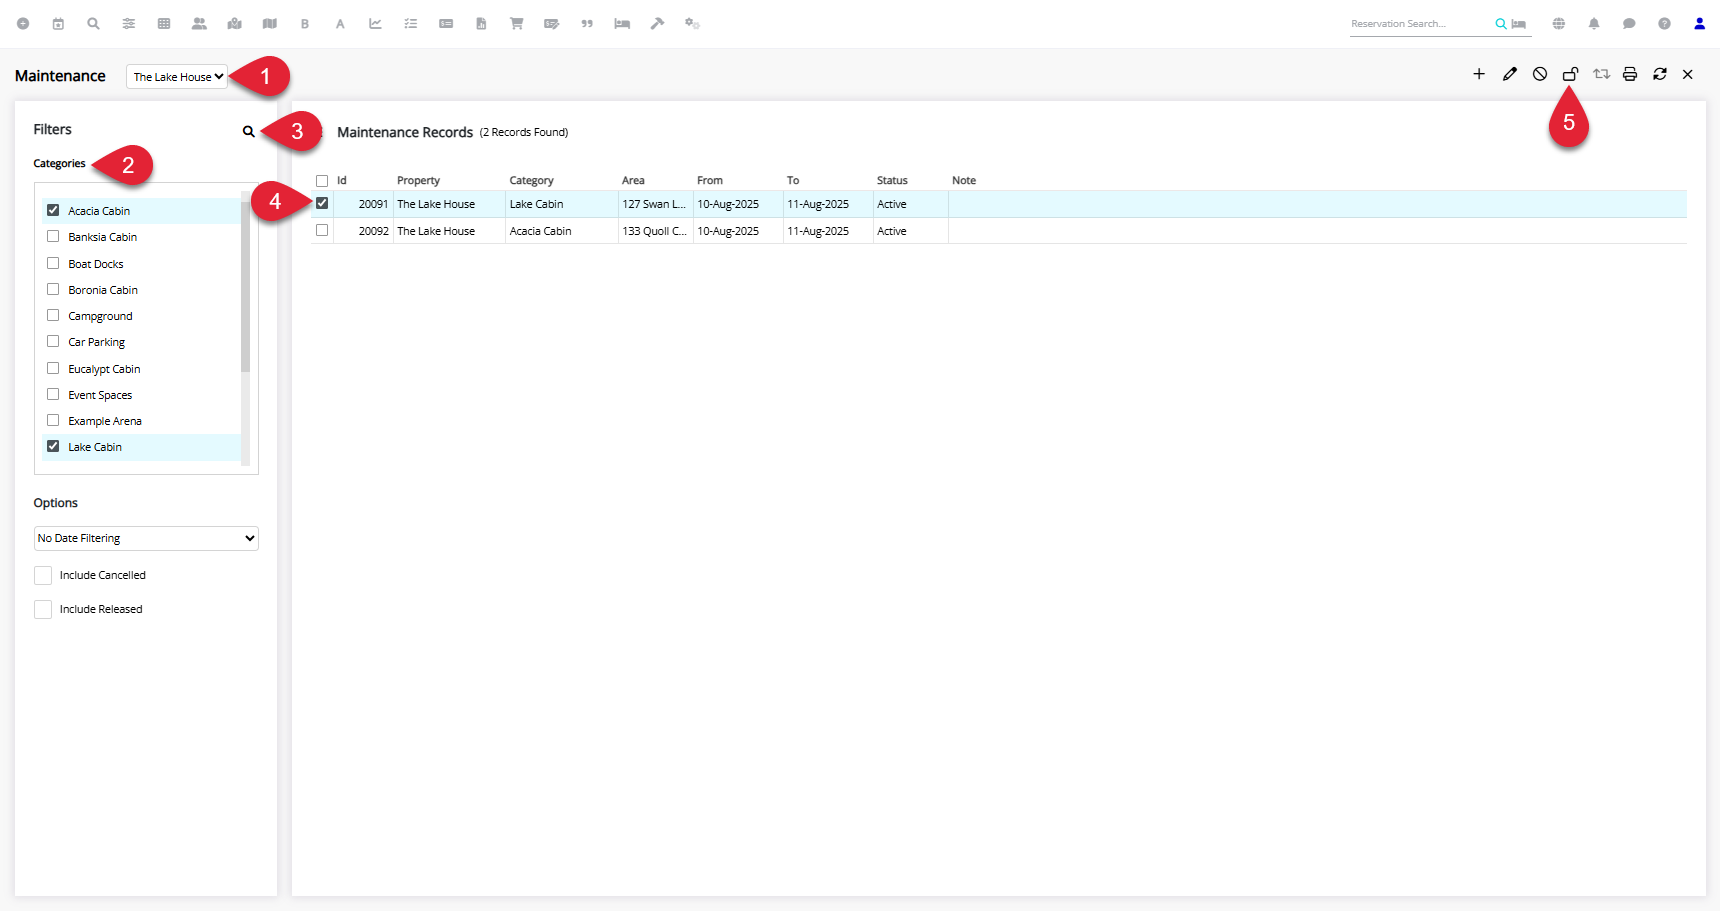Screen dimensions: 1720x911
Task: Open the checklist tasks icon
Action: pos(411,24)
